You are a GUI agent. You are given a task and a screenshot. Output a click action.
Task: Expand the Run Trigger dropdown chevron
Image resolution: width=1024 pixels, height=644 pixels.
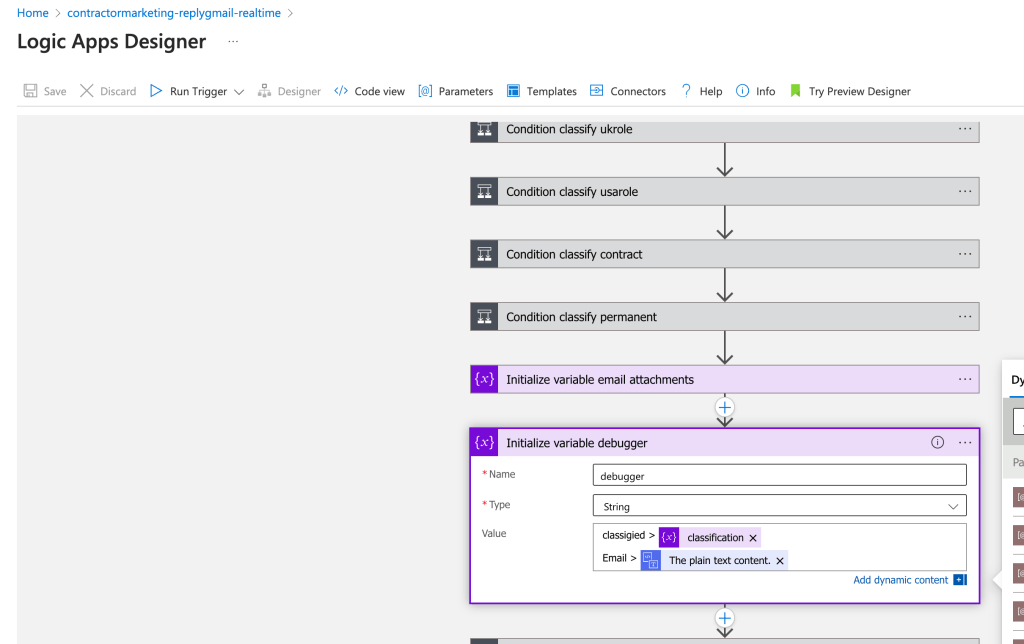tap(239, 92)
